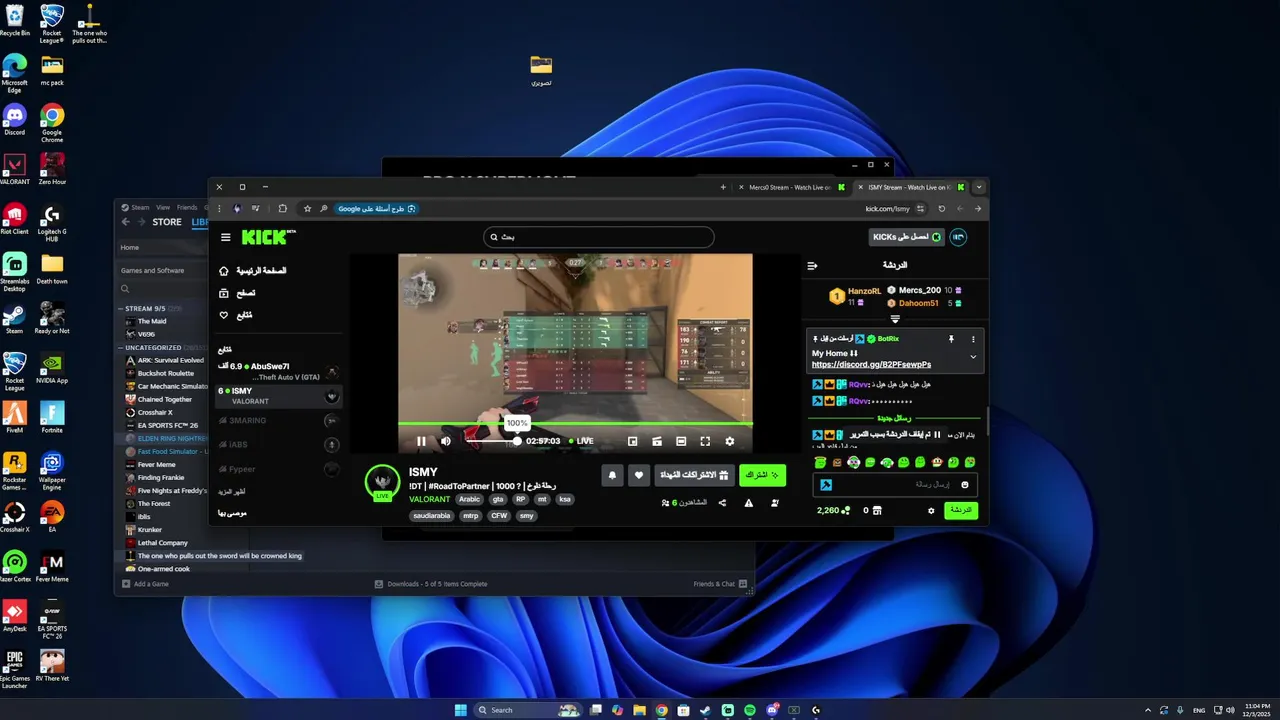Screen dimensions: 1280x720
Task: Open user account avatar menu
Action: click(x=958, y=237)
